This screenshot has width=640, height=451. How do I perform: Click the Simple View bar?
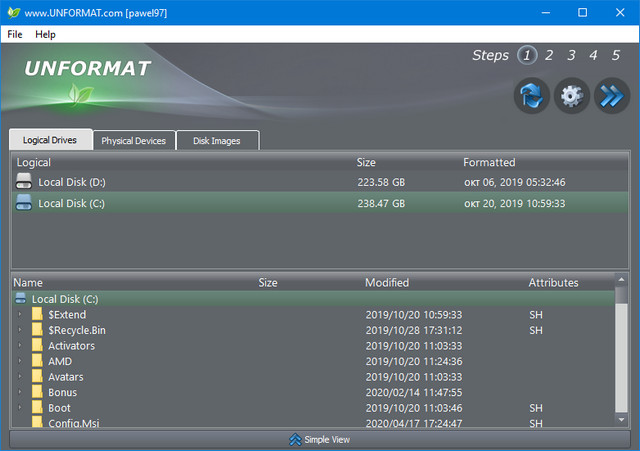pos(320,440)
